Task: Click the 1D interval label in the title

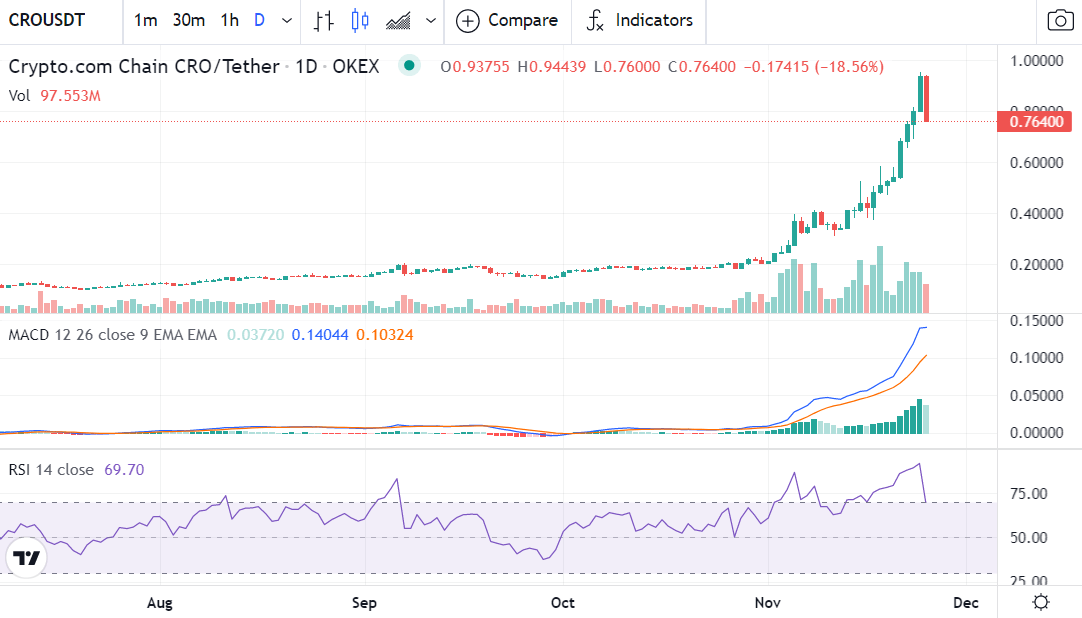Action: click(x=306, y=66)
